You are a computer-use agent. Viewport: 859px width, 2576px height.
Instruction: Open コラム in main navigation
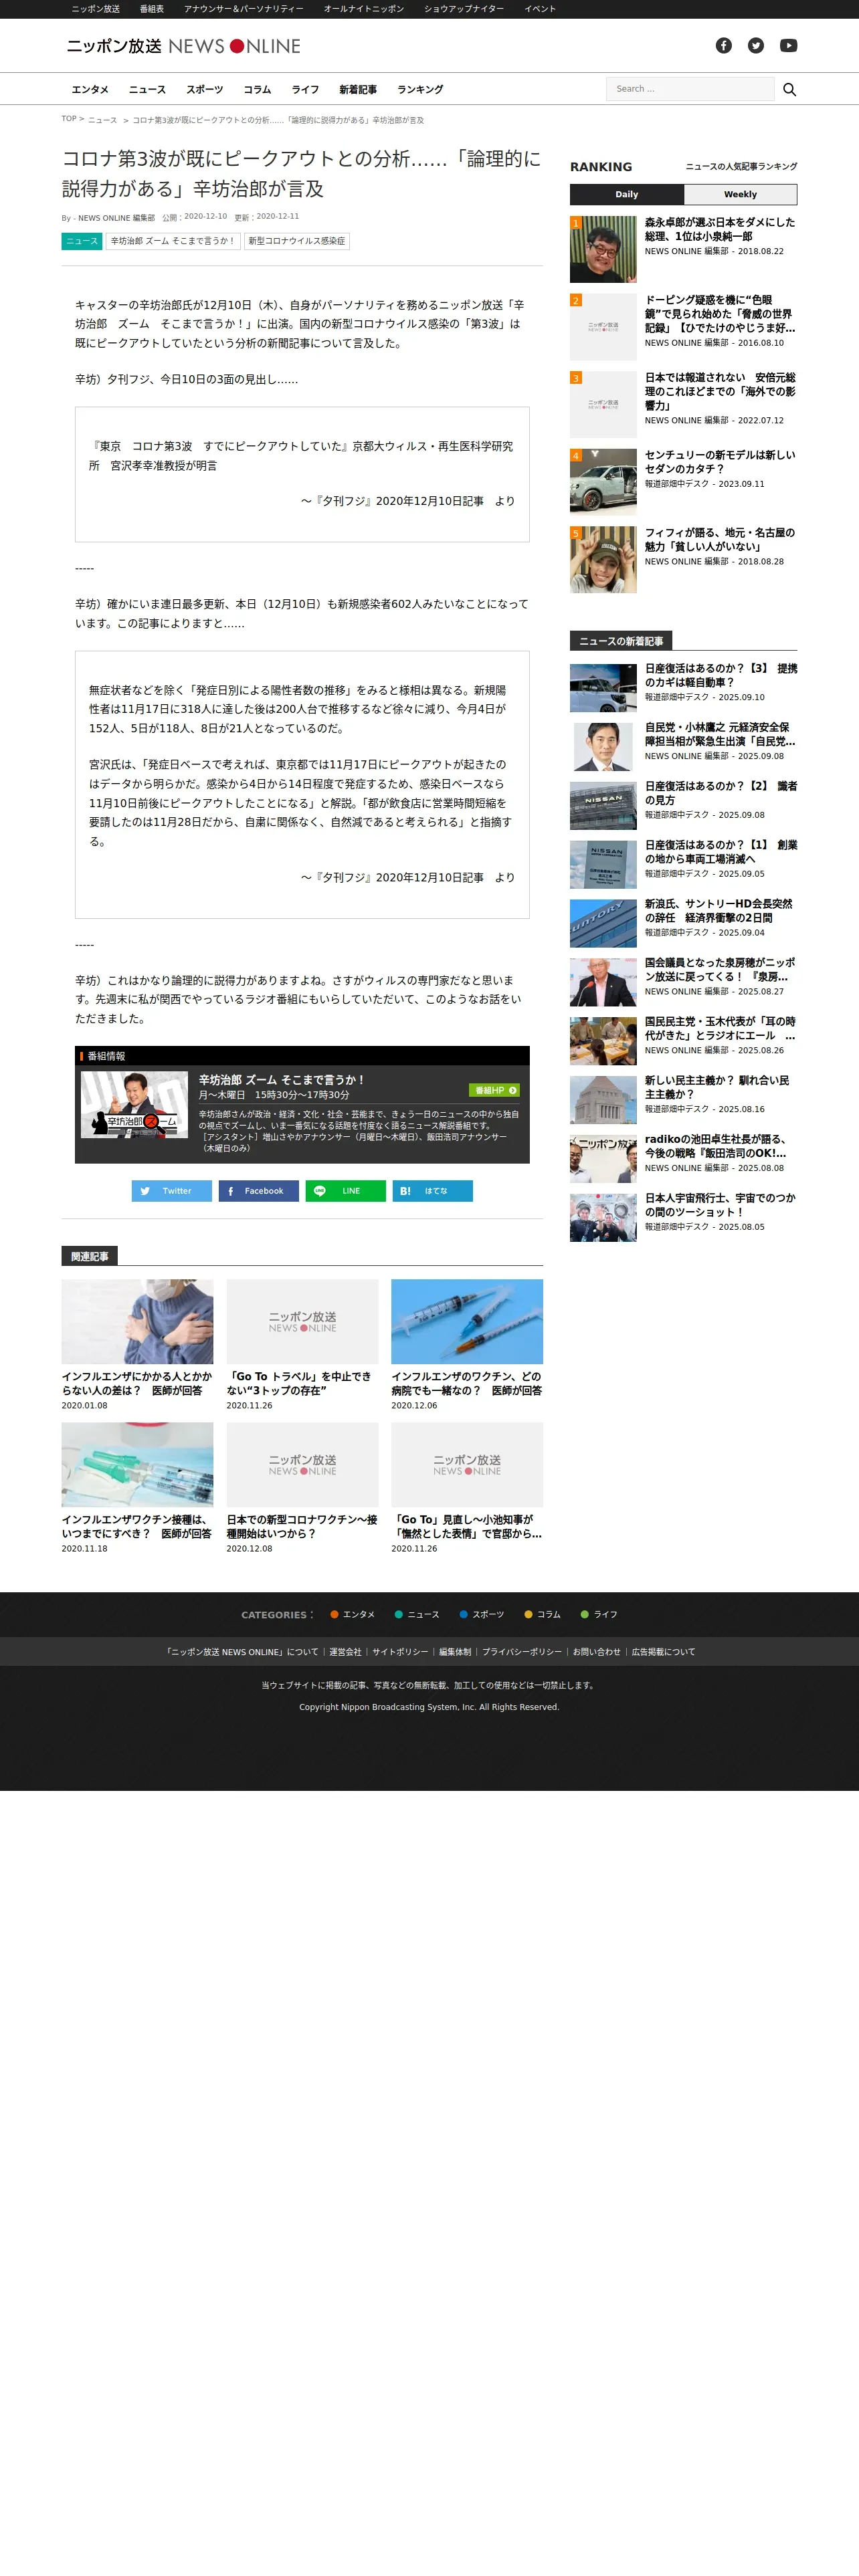point(257,90)
